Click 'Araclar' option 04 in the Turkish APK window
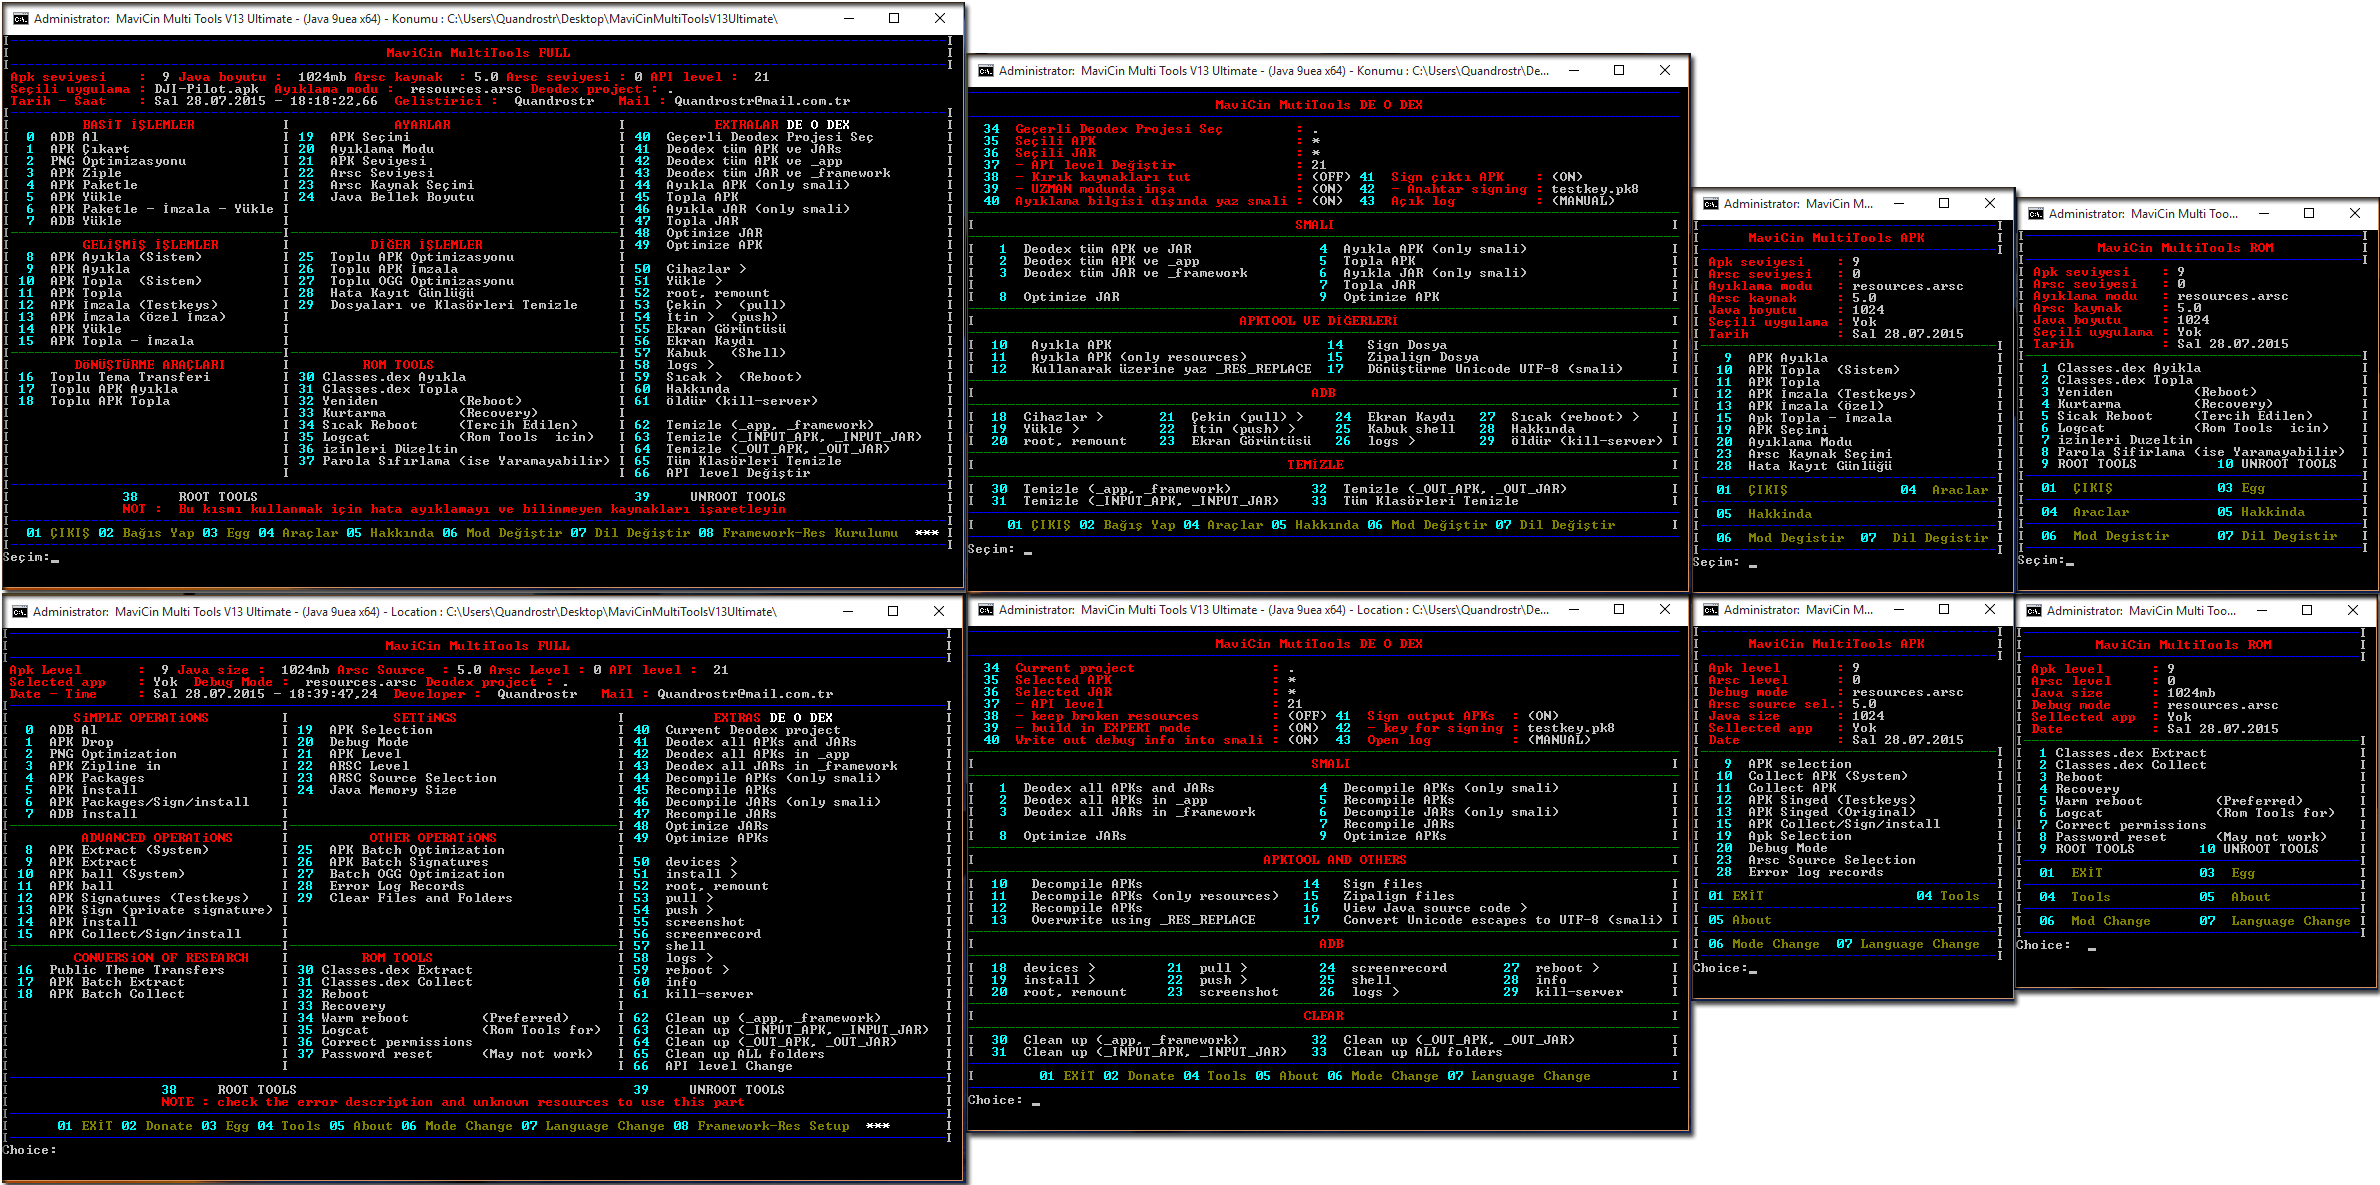 click(1960, 490)
